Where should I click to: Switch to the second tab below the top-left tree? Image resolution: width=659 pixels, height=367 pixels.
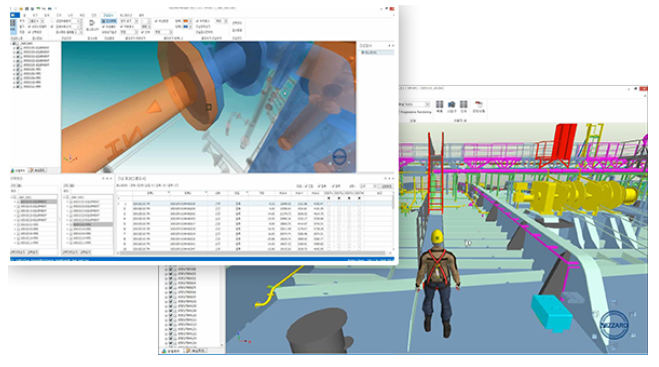coord(39,171)
